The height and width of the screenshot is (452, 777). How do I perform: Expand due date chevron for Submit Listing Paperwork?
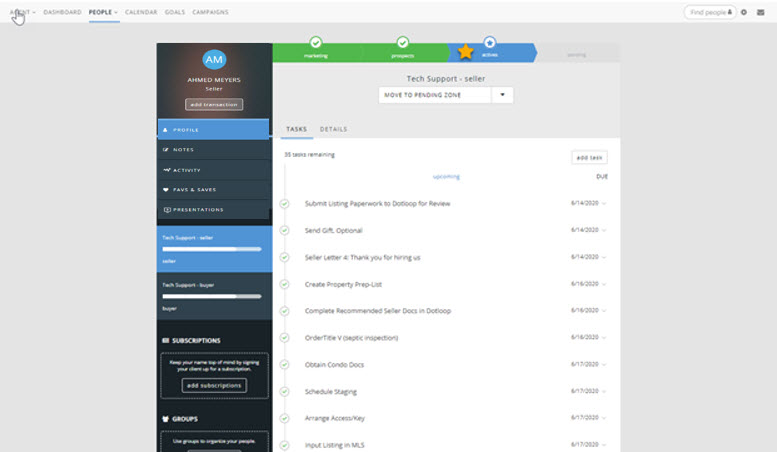(604, 204)
